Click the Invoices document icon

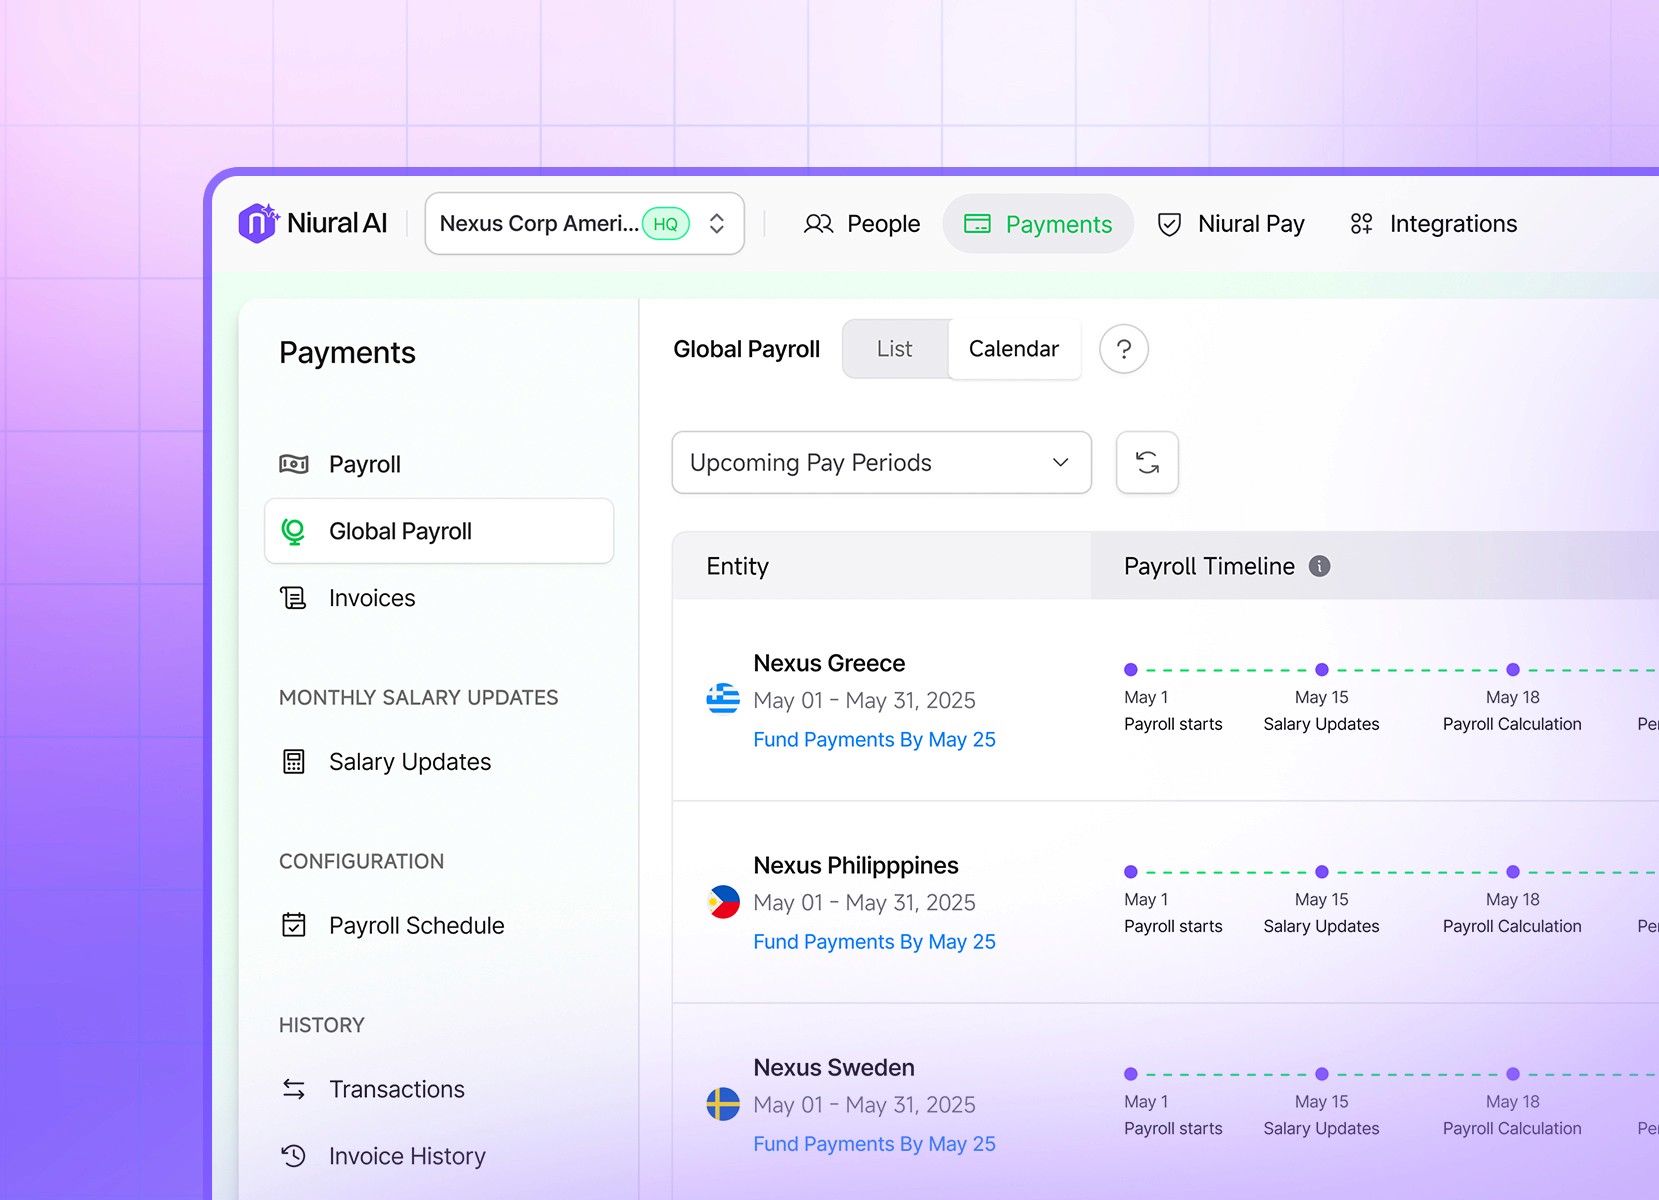coord(293,598)
